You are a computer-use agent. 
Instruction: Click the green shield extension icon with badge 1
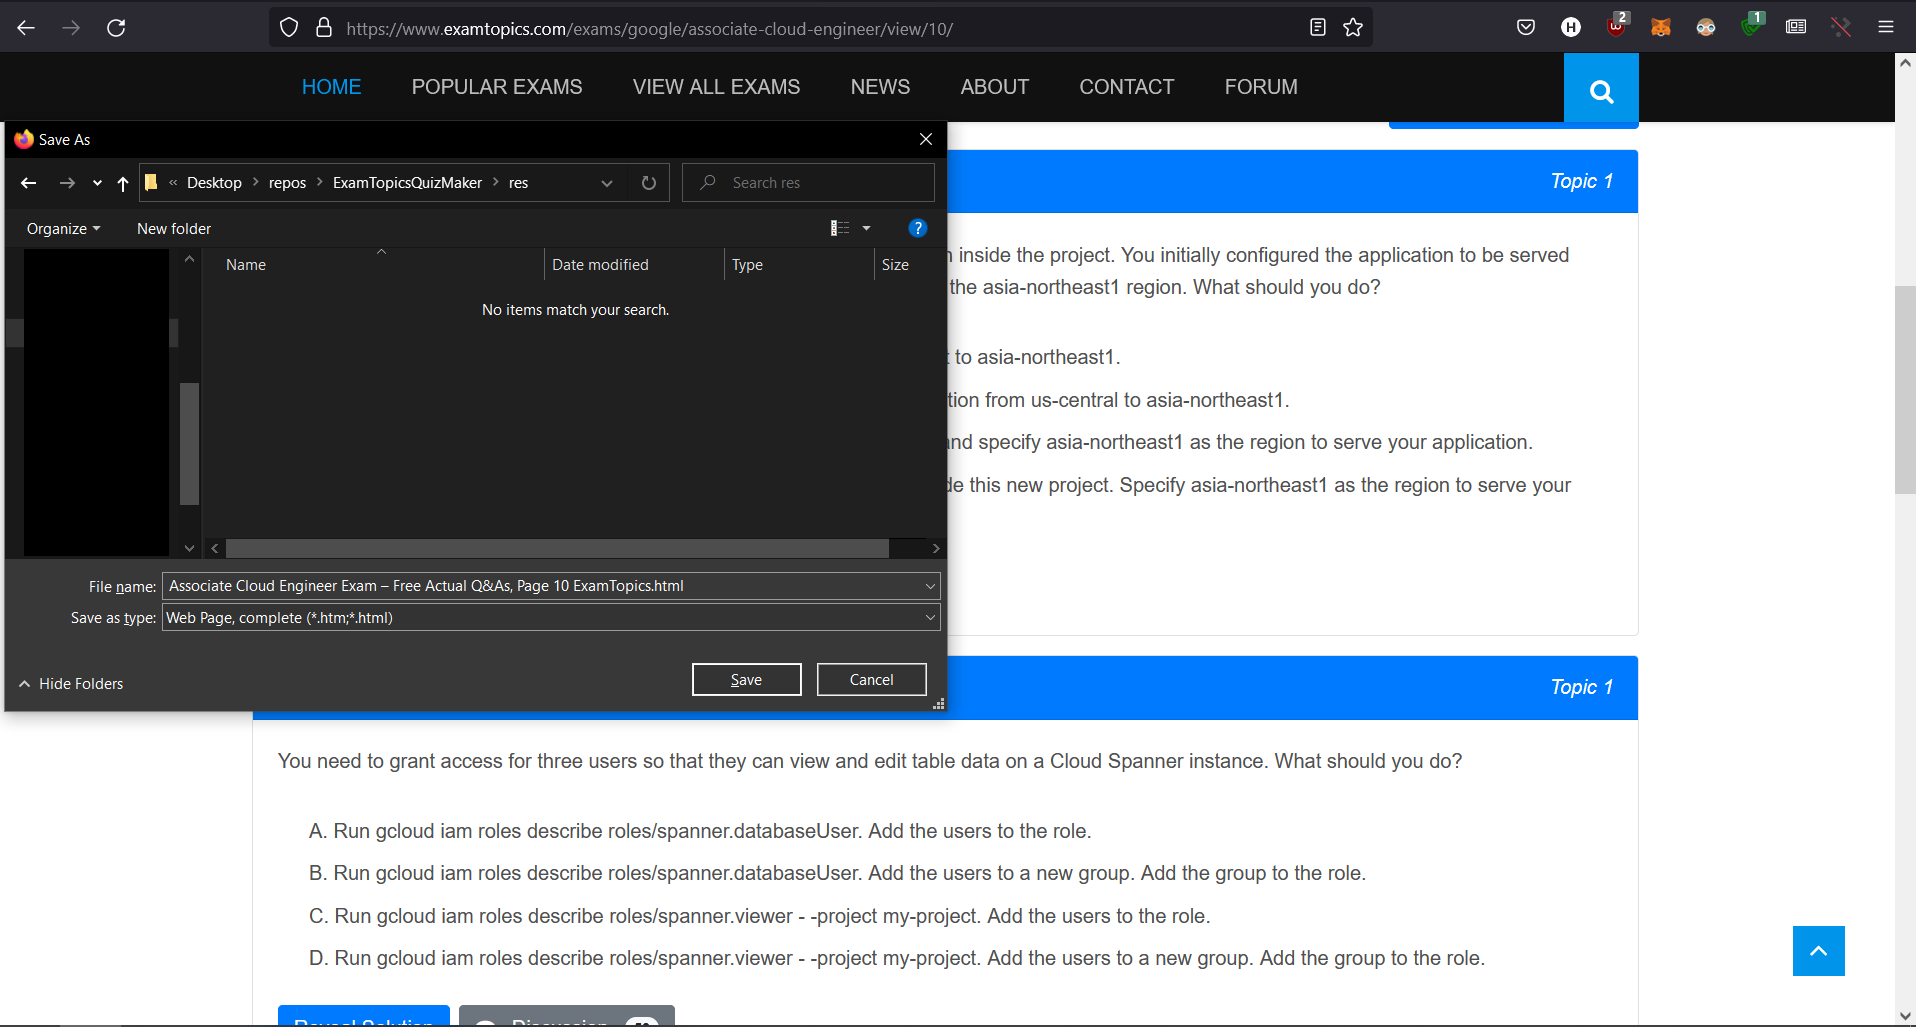click(1752, 26)
